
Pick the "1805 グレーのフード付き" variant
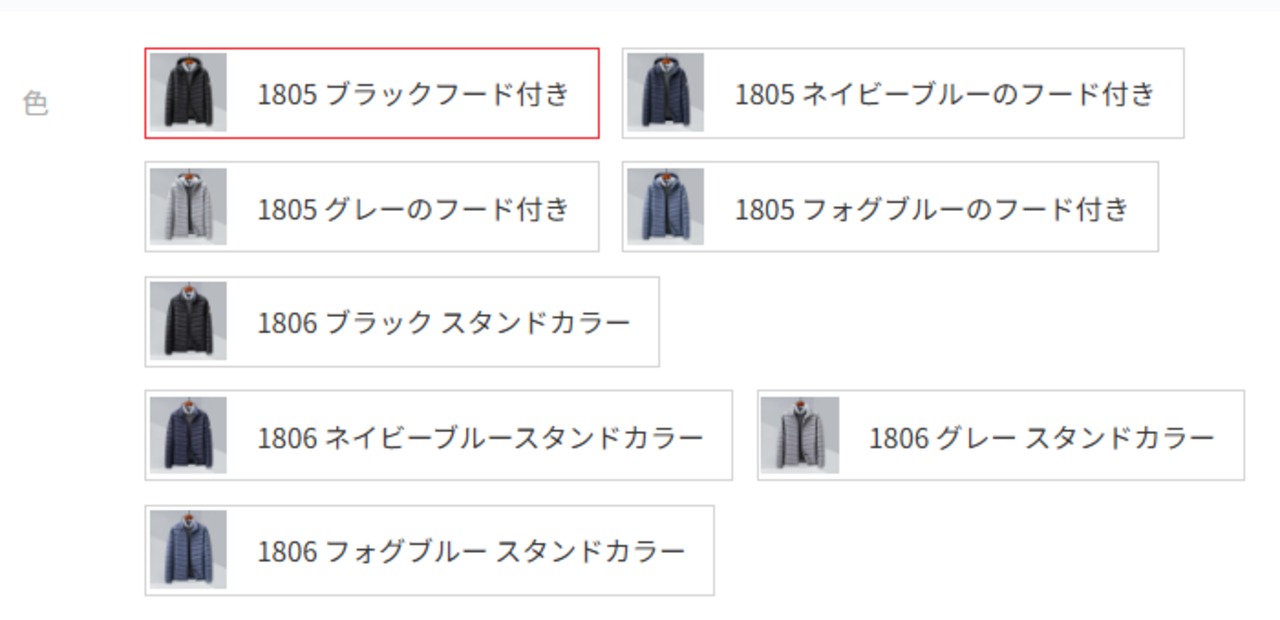[413, 208]
